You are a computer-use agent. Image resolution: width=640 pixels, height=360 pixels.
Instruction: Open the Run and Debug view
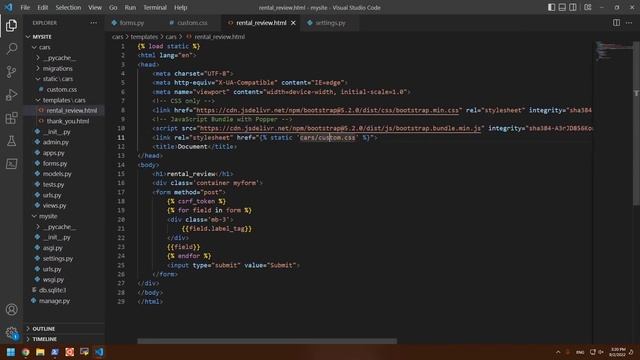click(x=11, y=95)
